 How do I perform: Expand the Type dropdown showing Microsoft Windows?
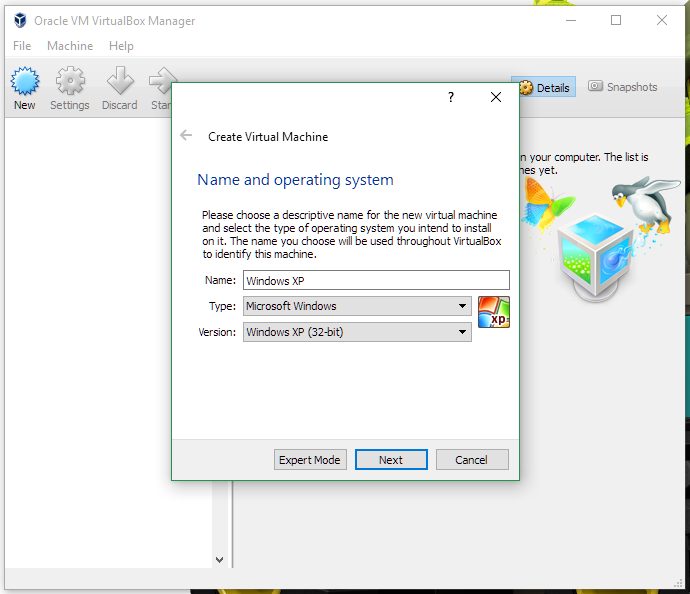(357, 306)
